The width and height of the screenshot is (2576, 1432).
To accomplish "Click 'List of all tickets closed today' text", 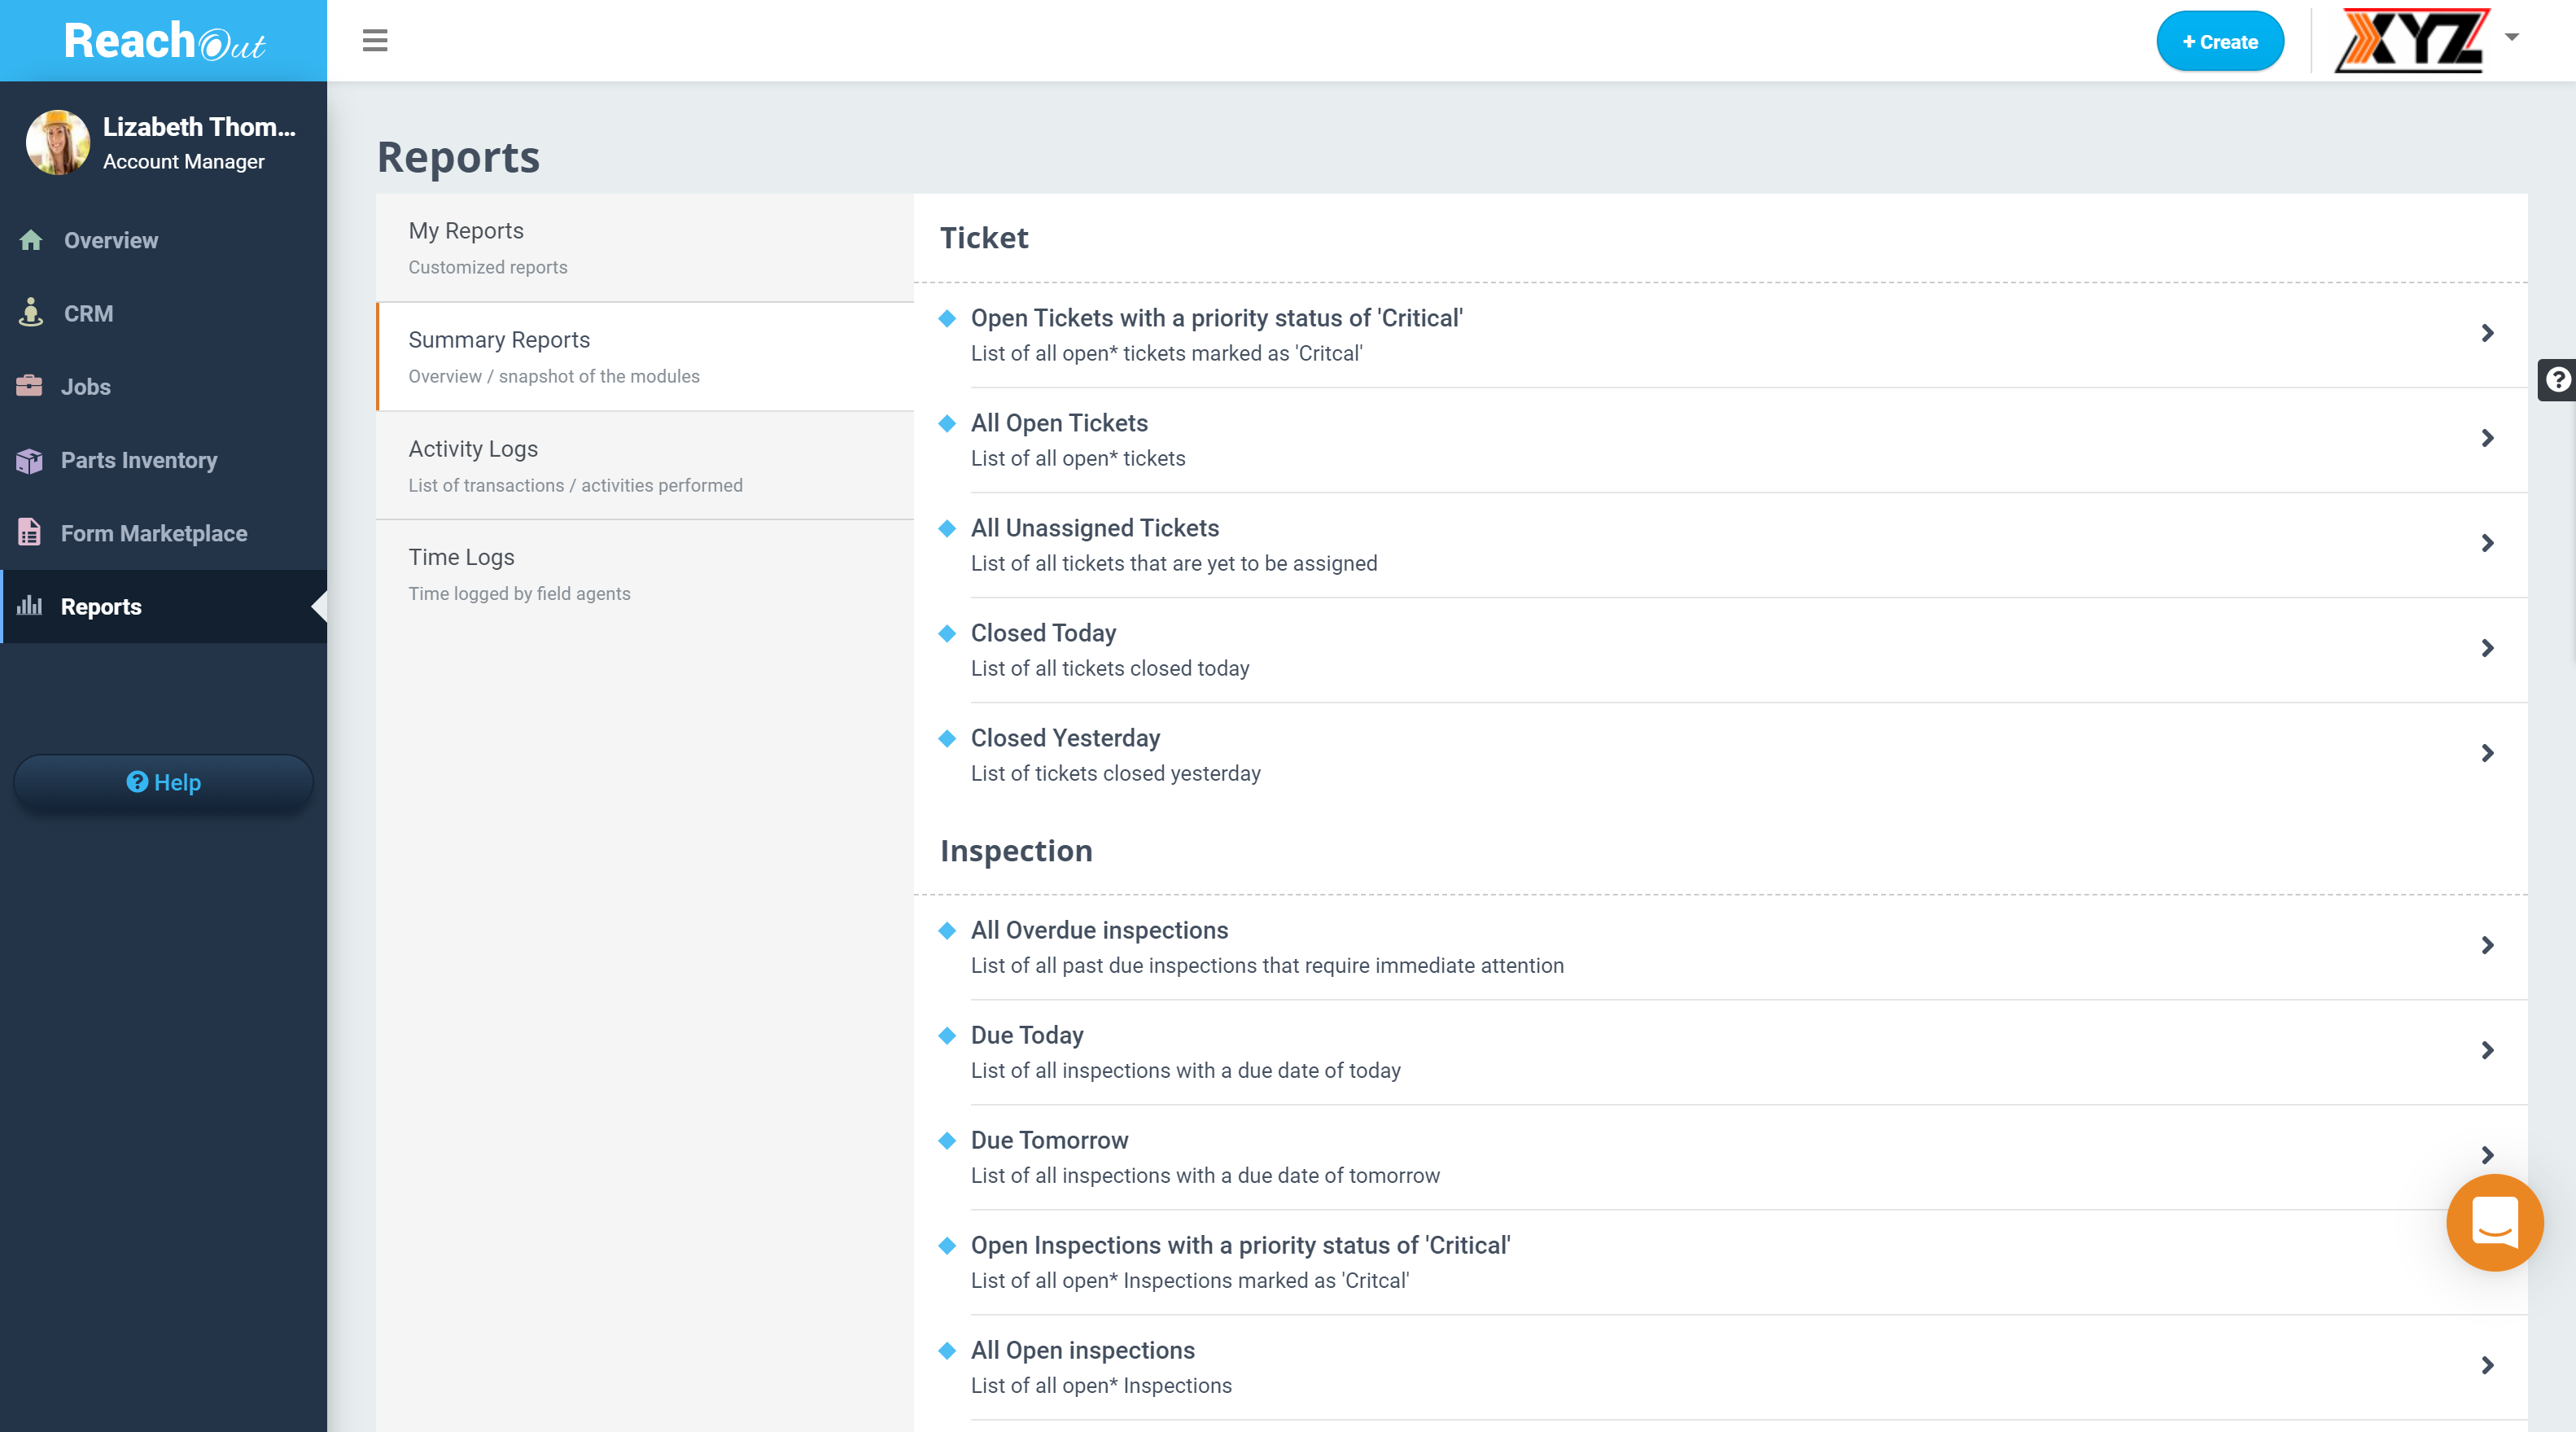I will pyautogui.click(x=1110, y=668).
